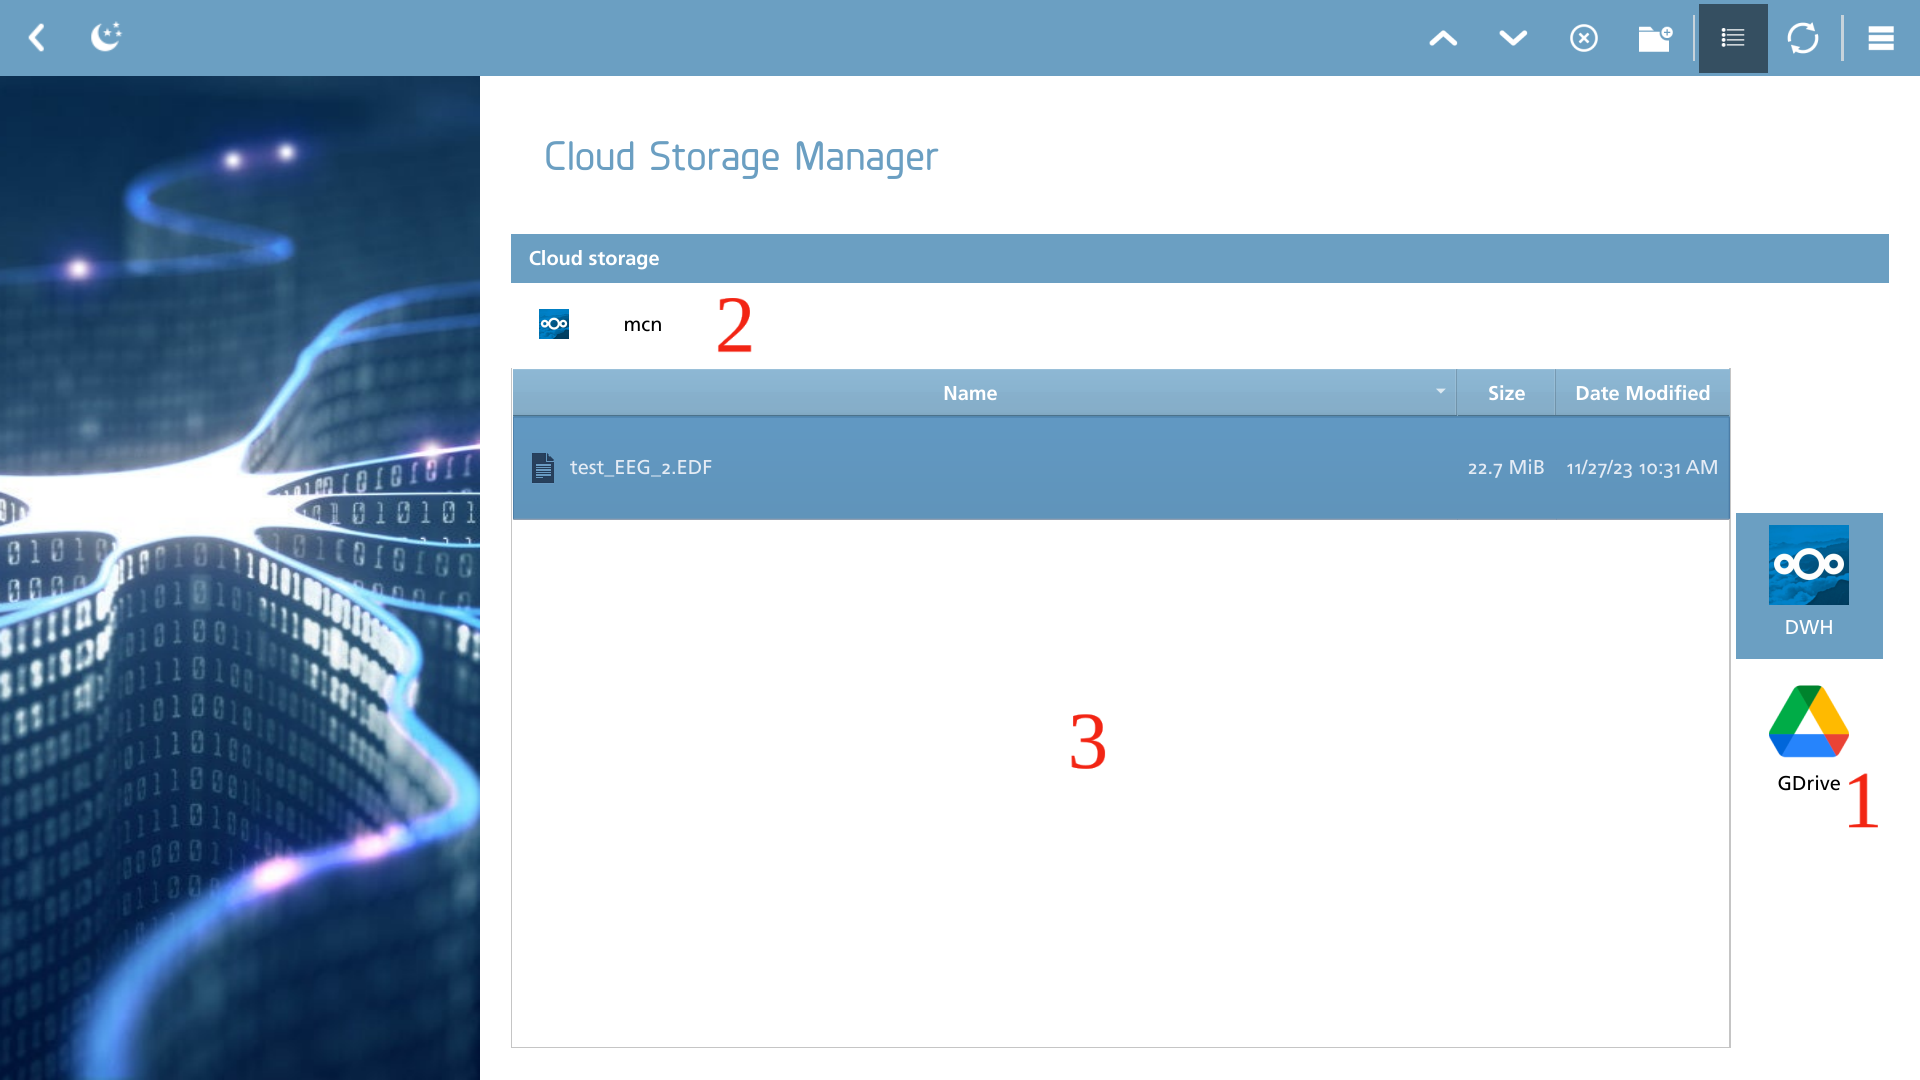
Task: Sort files by Date Modified column
Action: tap(1642, 393)
